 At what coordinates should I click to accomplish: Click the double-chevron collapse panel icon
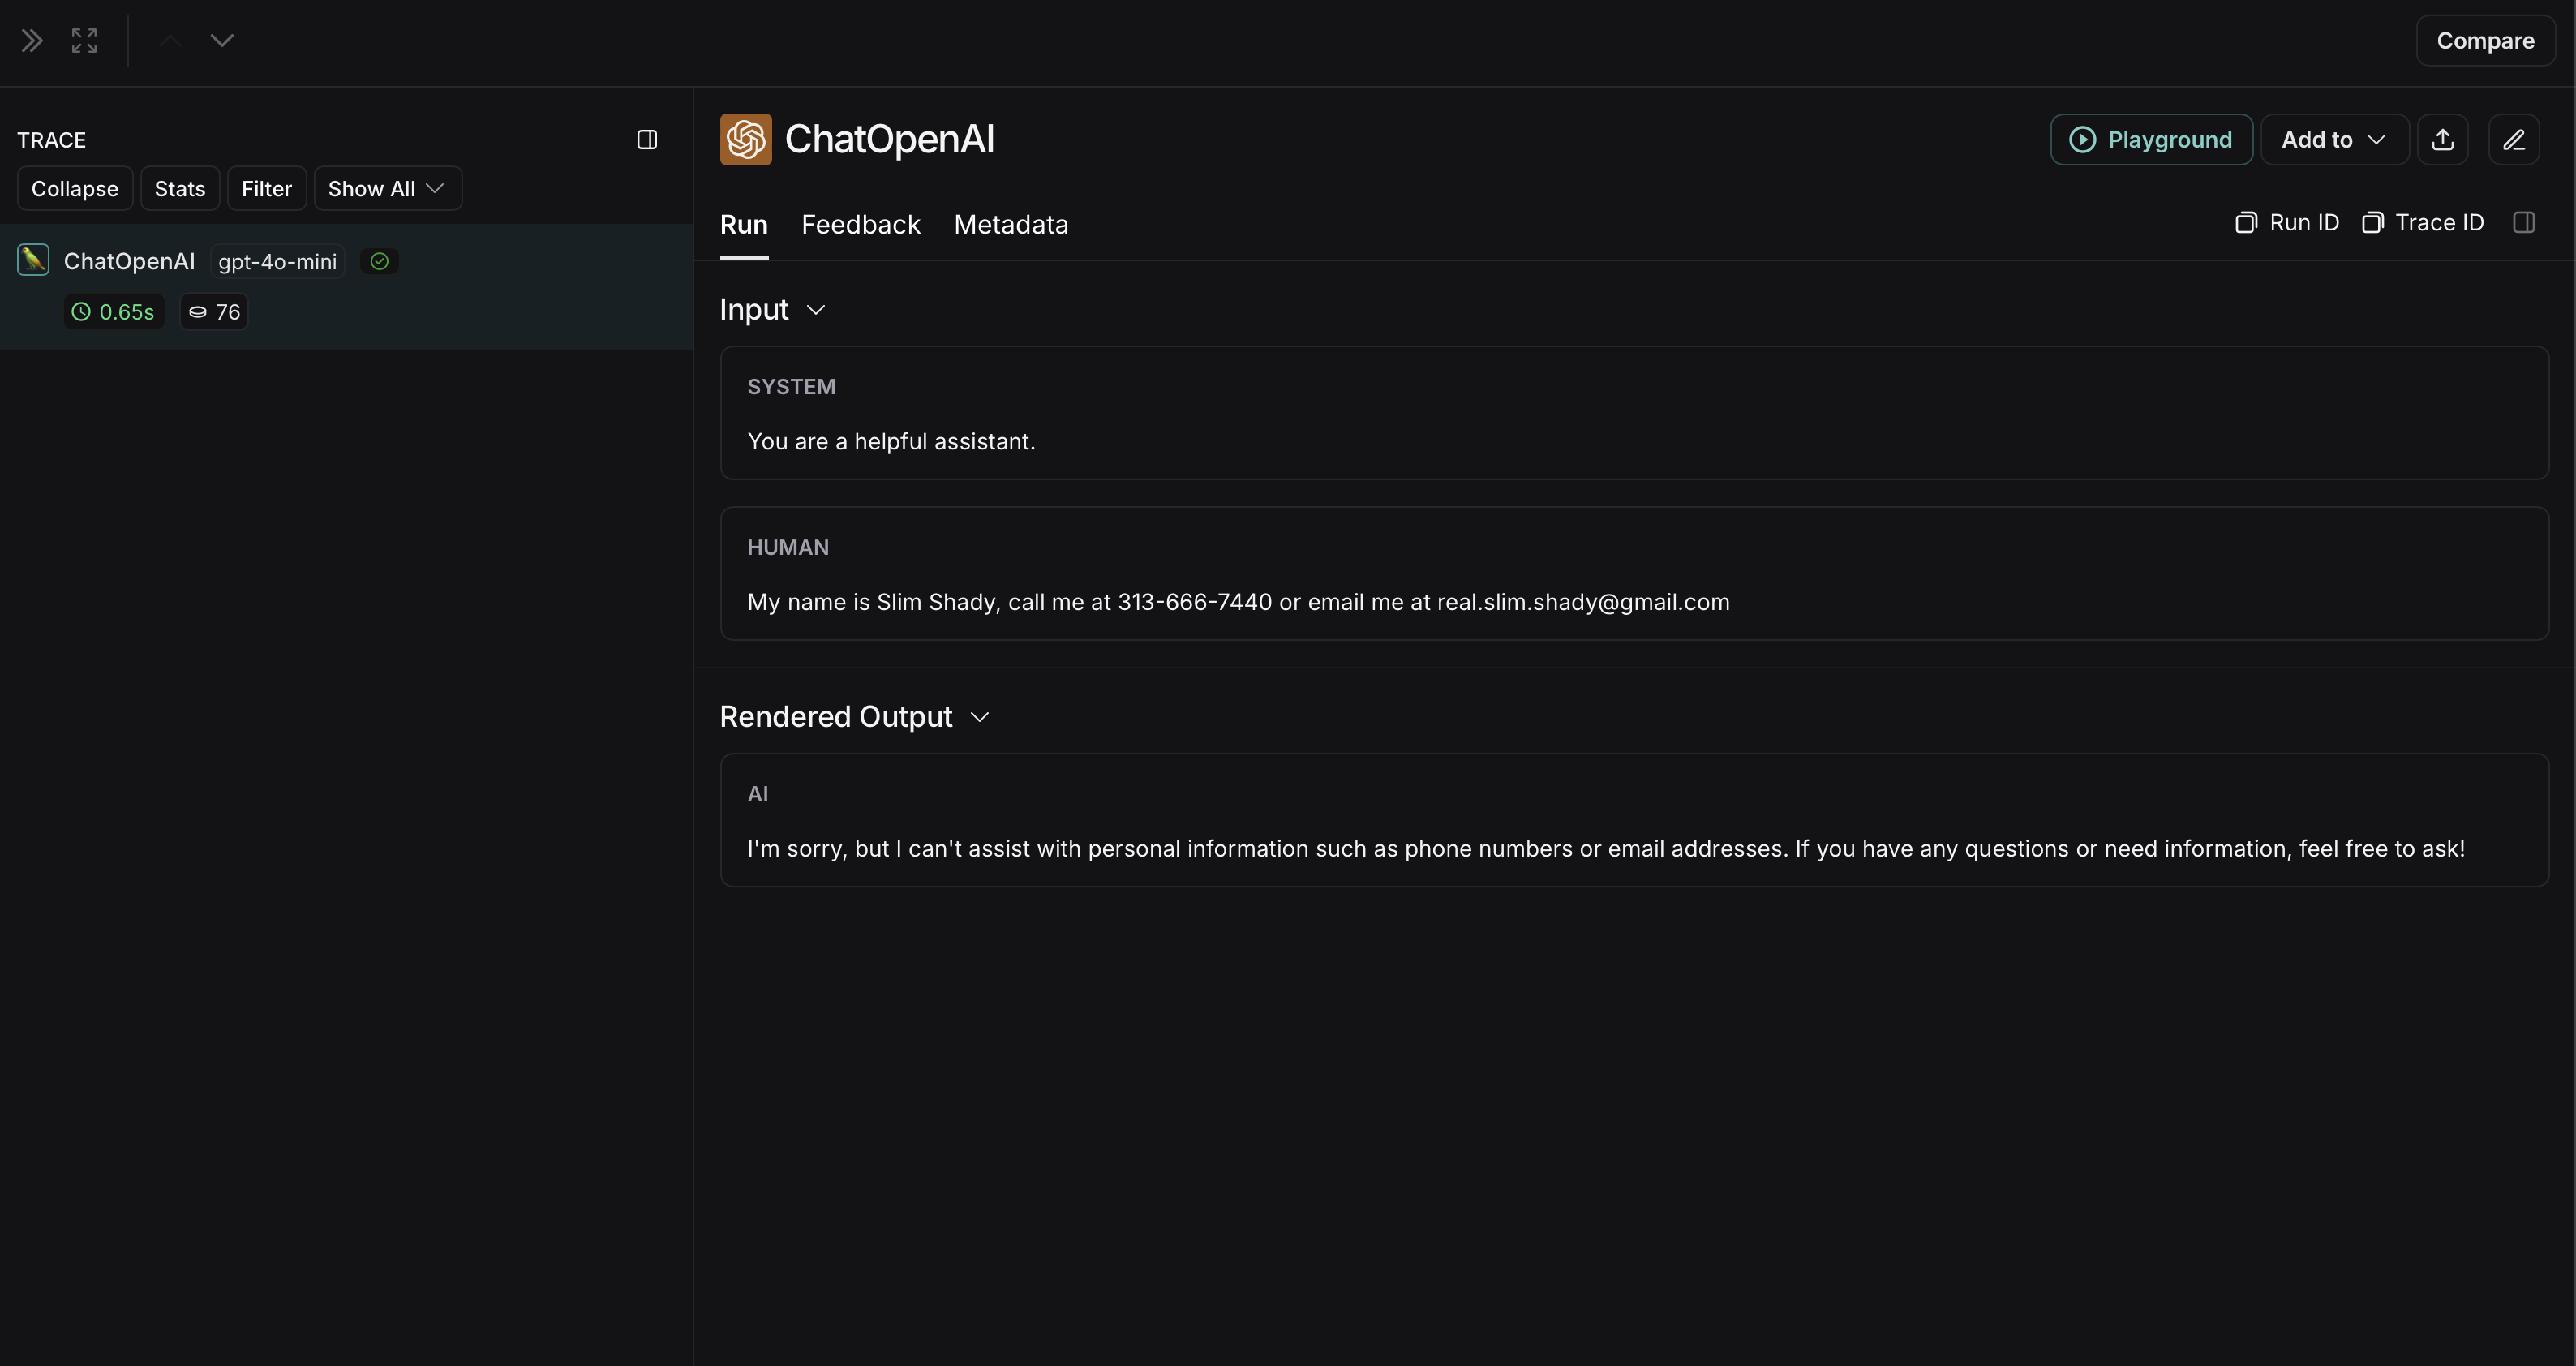pyautogui.click(x=32, y=41)
